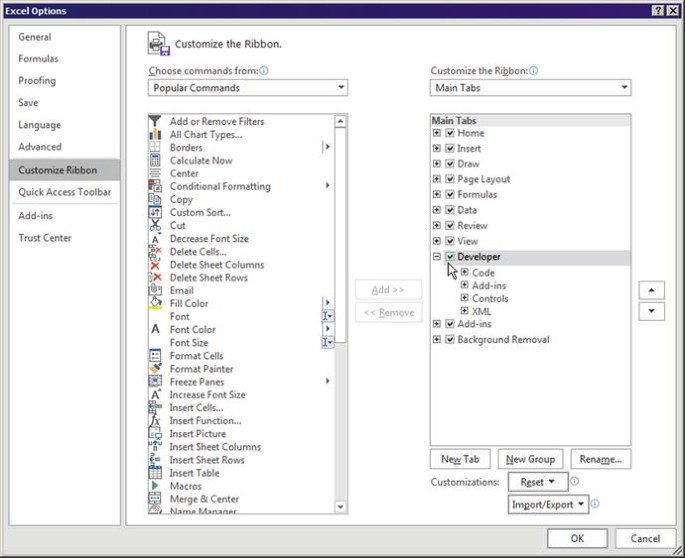
Task: Click the Copy command icon
Action: coord(155,199)
